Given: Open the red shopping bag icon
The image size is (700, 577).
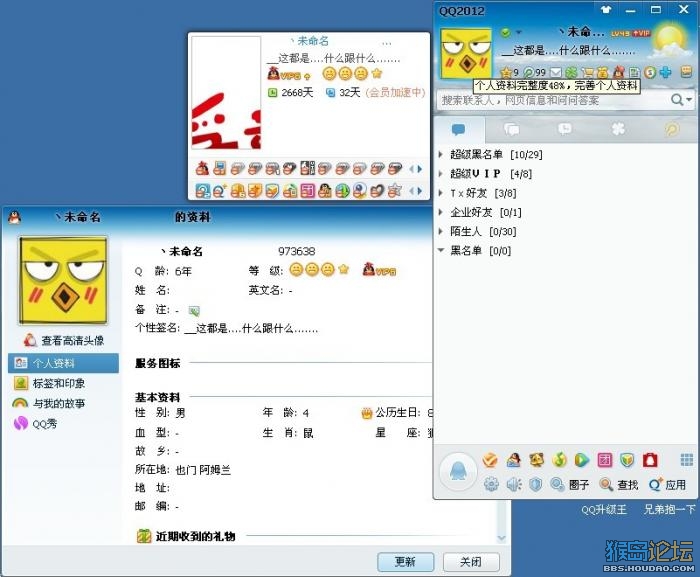Looking at the screenshot, I should coord(650,460).
